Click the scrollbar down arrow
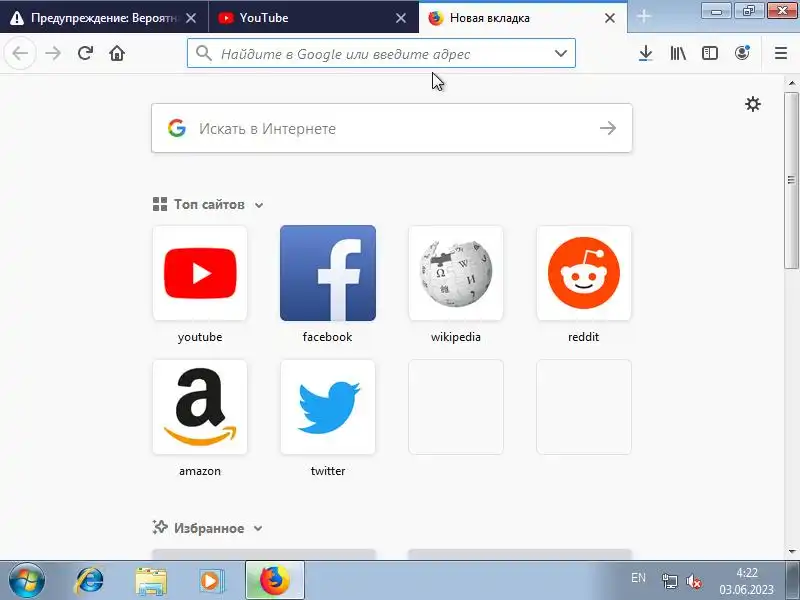The width and height of the screenshot is (800, 600). point(791,552)
